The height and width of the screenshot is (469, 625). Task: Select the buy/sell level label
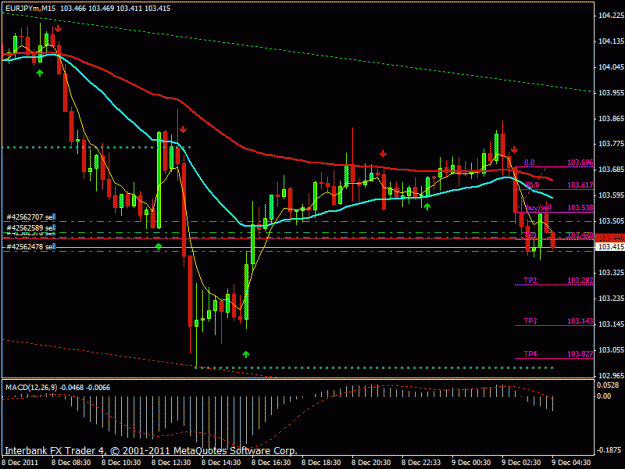point(539,208)
